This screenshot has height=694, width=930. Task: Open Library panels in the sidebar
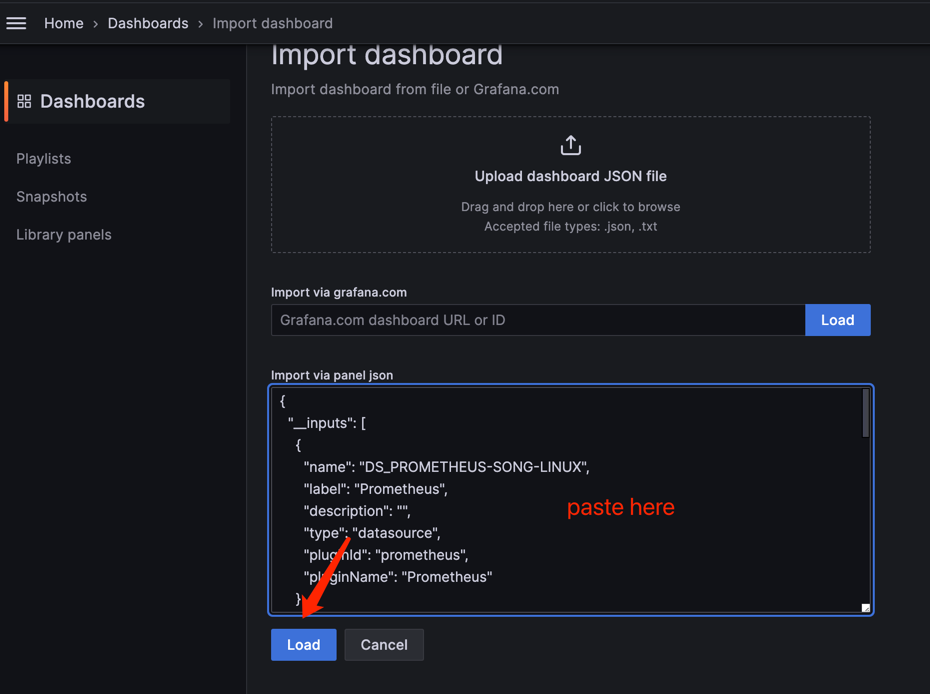[x=64, y=234]
